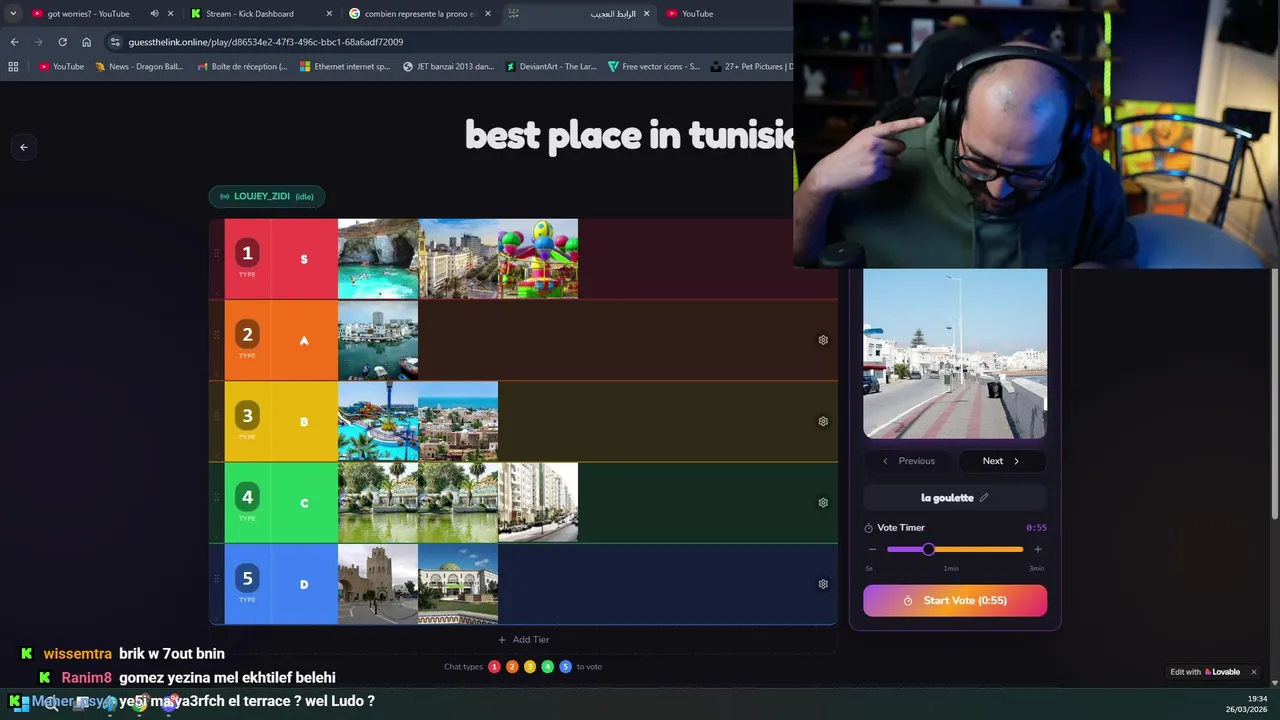Screen dimensions: 1280x720
Task: Decrease vote timer with minus button
Action: [x=872, y=549]
